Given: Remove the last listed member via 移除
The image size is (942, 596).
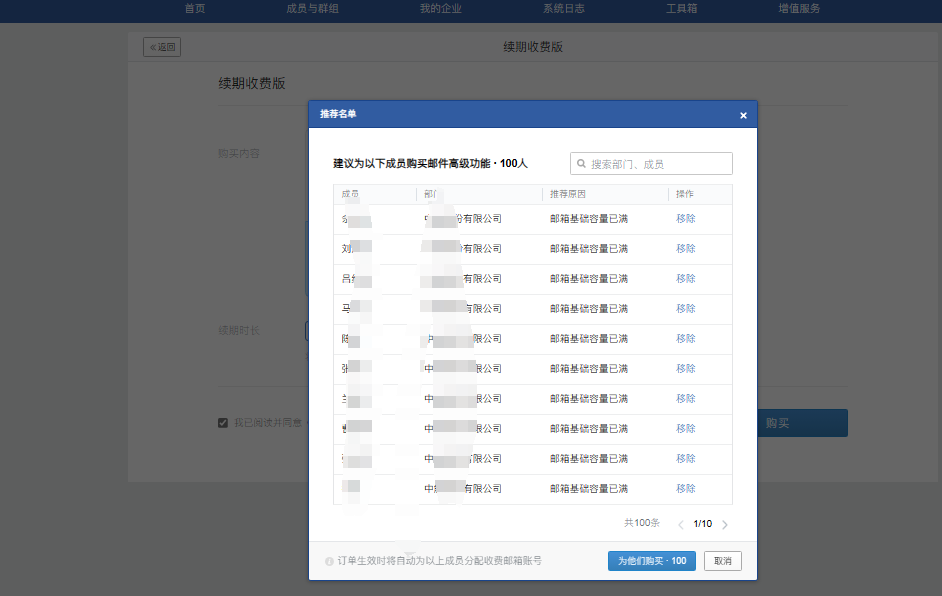Looking at the screenshot, I should tap(686, 487).
